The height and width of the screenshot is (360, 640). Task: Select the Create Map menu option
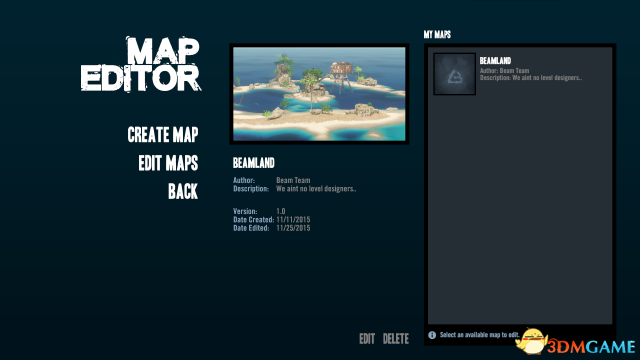point(163,135)
